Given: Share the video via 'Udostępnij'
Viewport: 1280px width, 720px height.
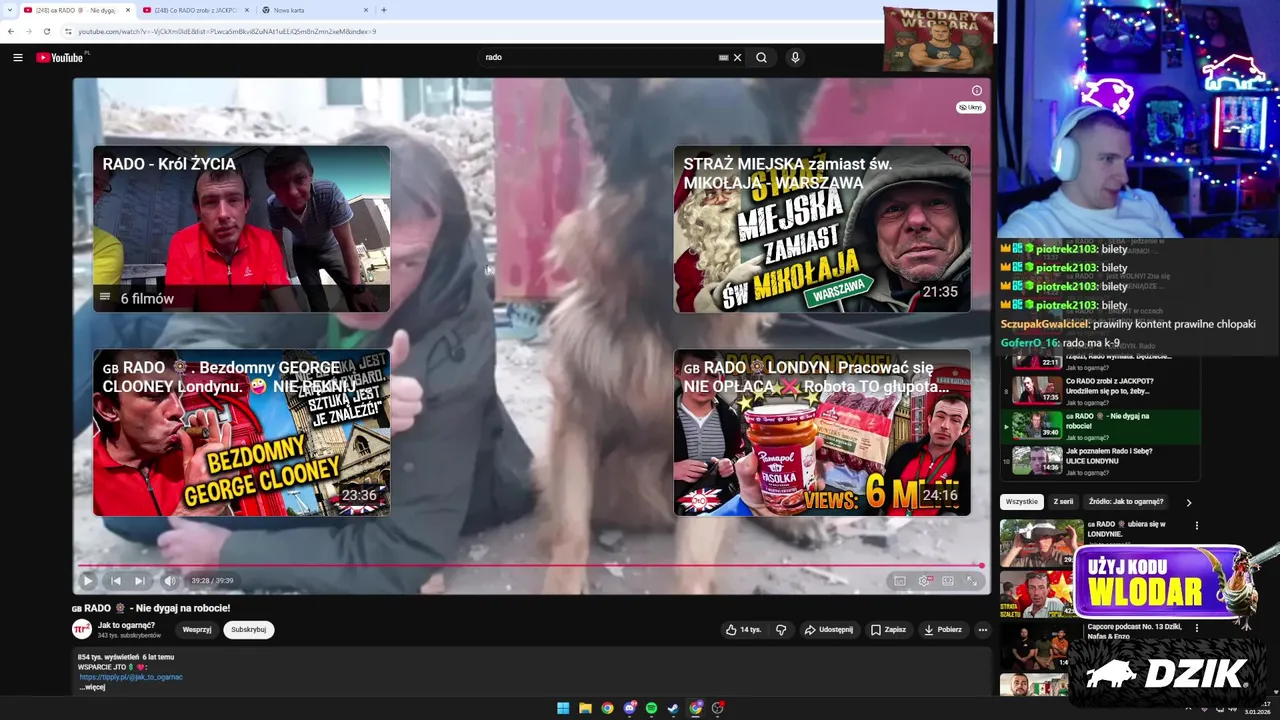Looking at the screenshot, I should point(829,630).
